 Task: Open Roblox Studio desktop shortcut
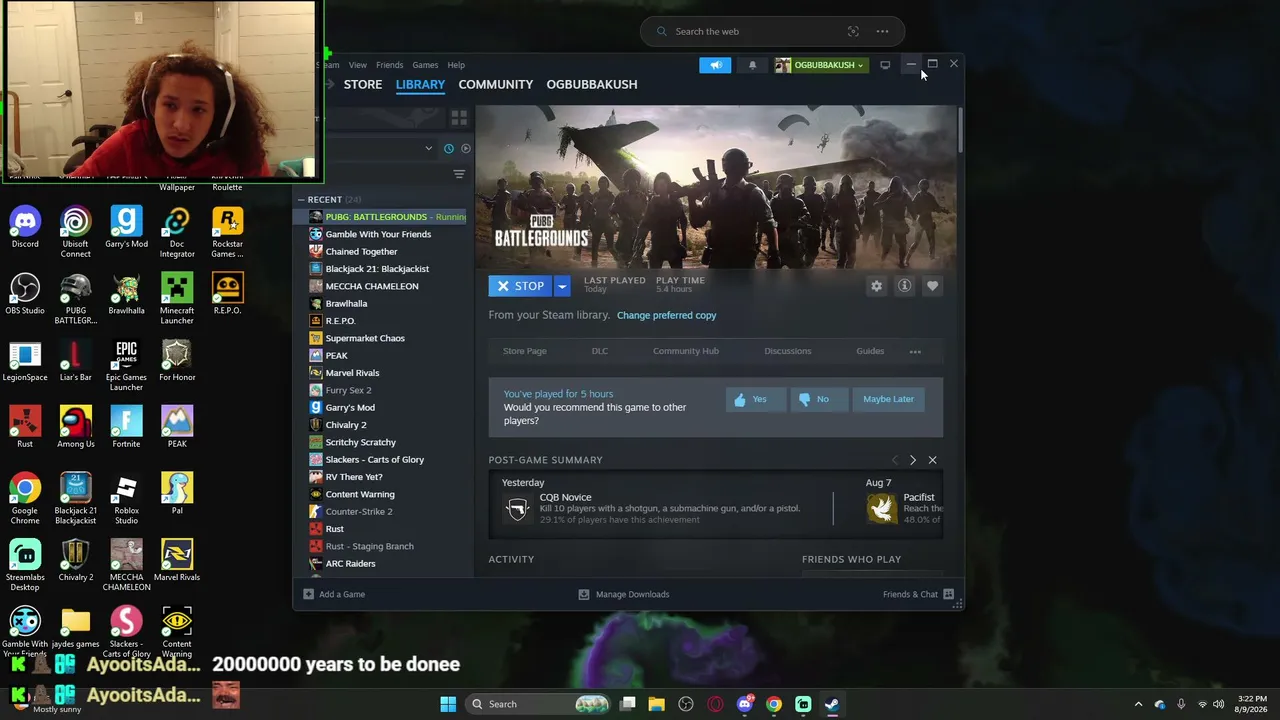click(126, 499)
